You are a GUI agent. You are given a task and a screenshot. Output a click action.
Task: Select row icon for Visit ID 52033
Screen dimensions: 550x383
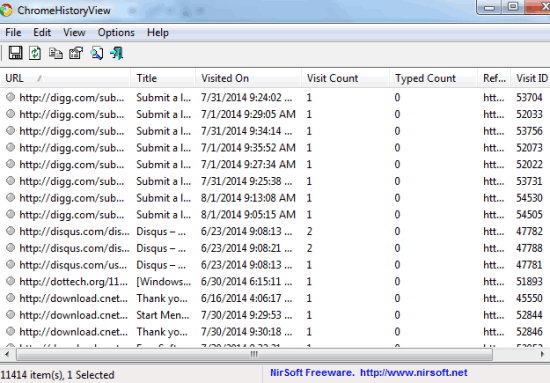point(11,114)
